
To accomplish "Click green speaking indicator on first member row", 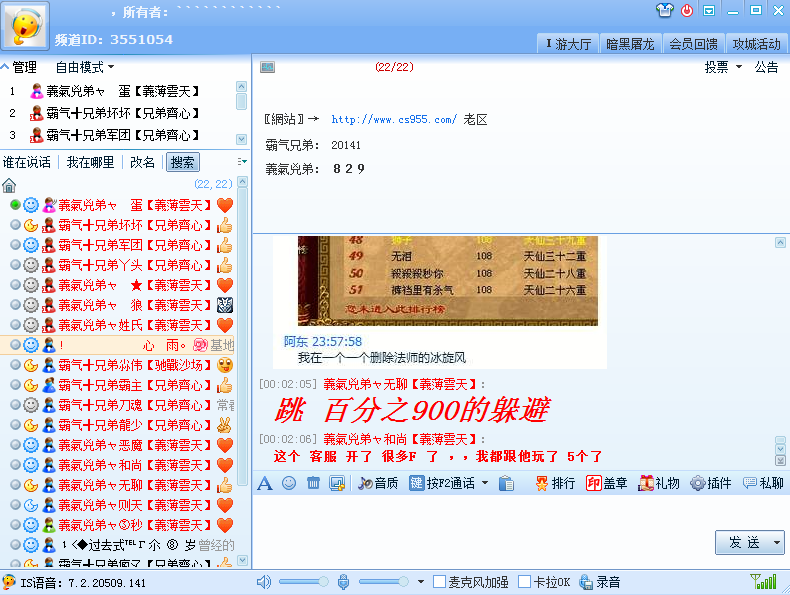I will 15,205.
